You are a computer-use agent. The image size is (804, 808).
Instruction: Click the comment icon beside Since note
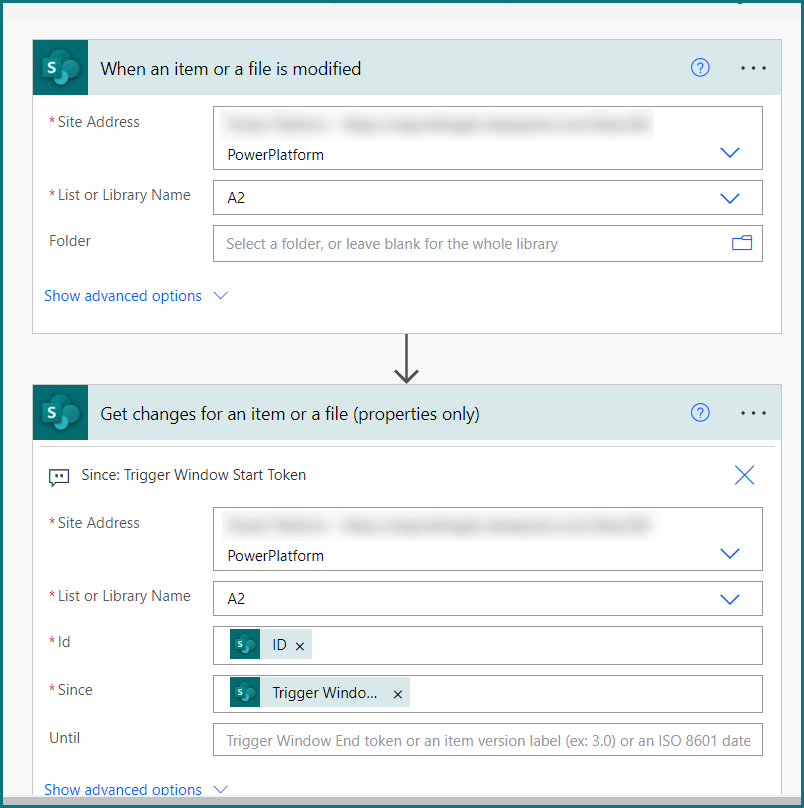tap(59, 477)
